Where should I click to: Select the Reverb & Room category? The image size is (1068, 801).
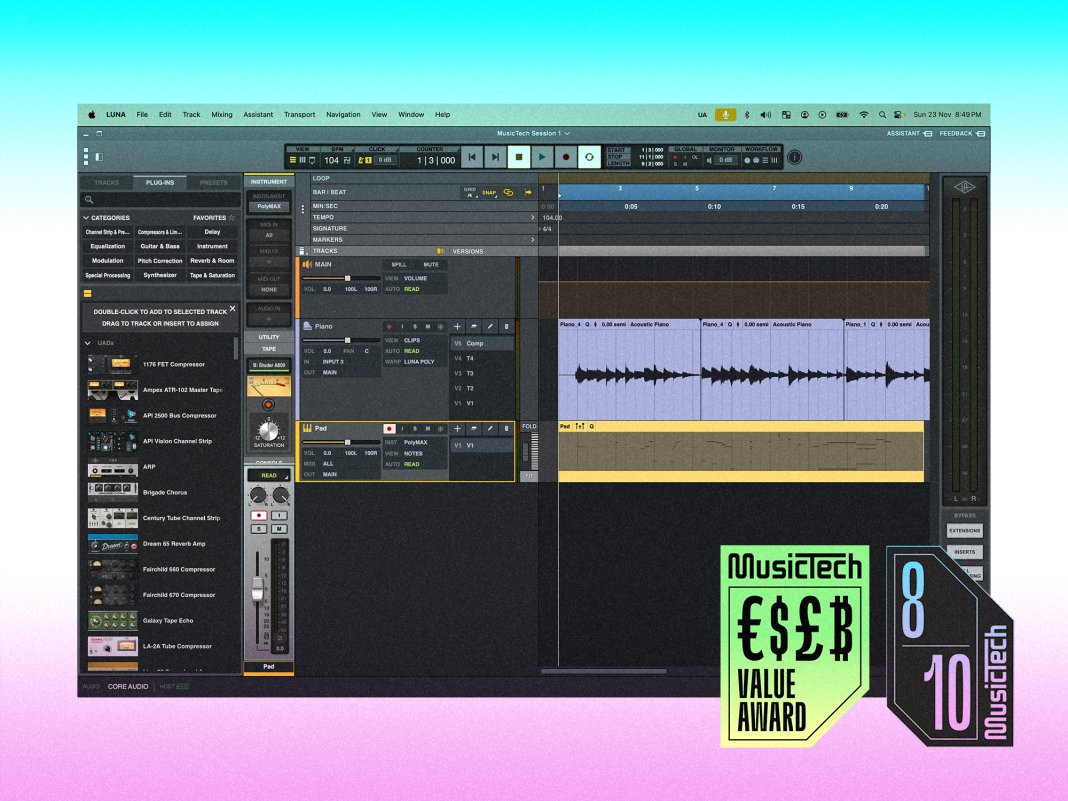click(212, 261)
